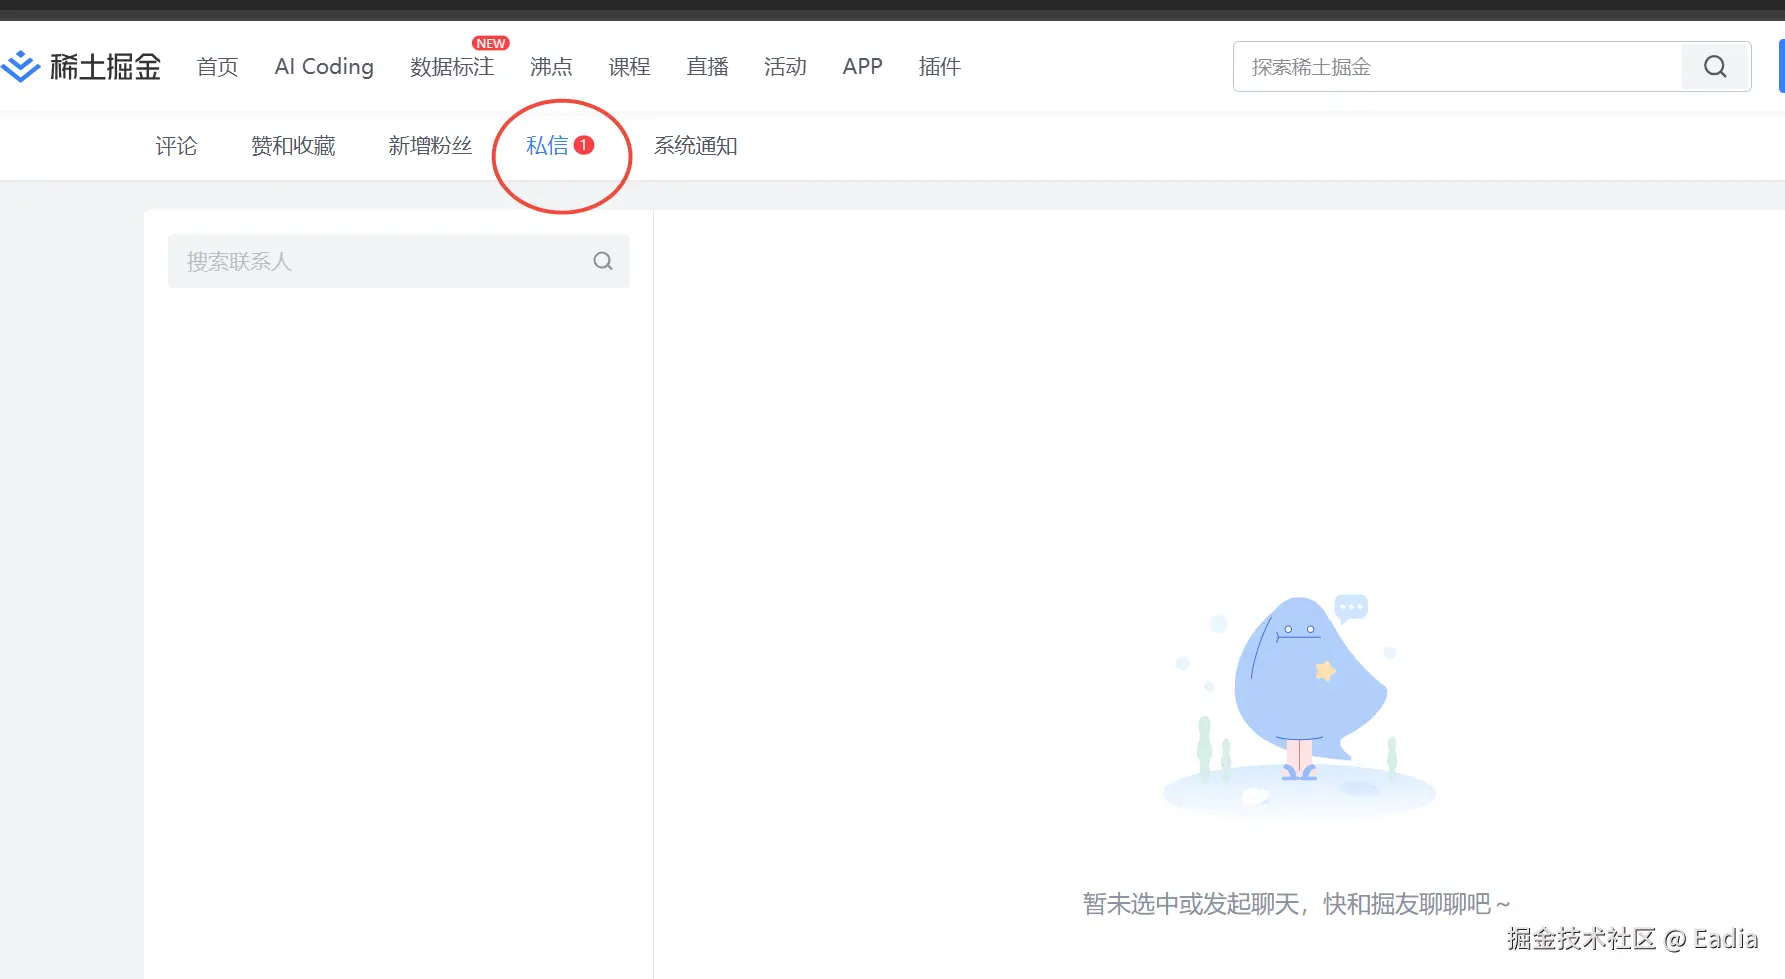Switch to the 赞和收藏 tab
The width and height of the screenshot is (1785, 979).
point(293,145)
